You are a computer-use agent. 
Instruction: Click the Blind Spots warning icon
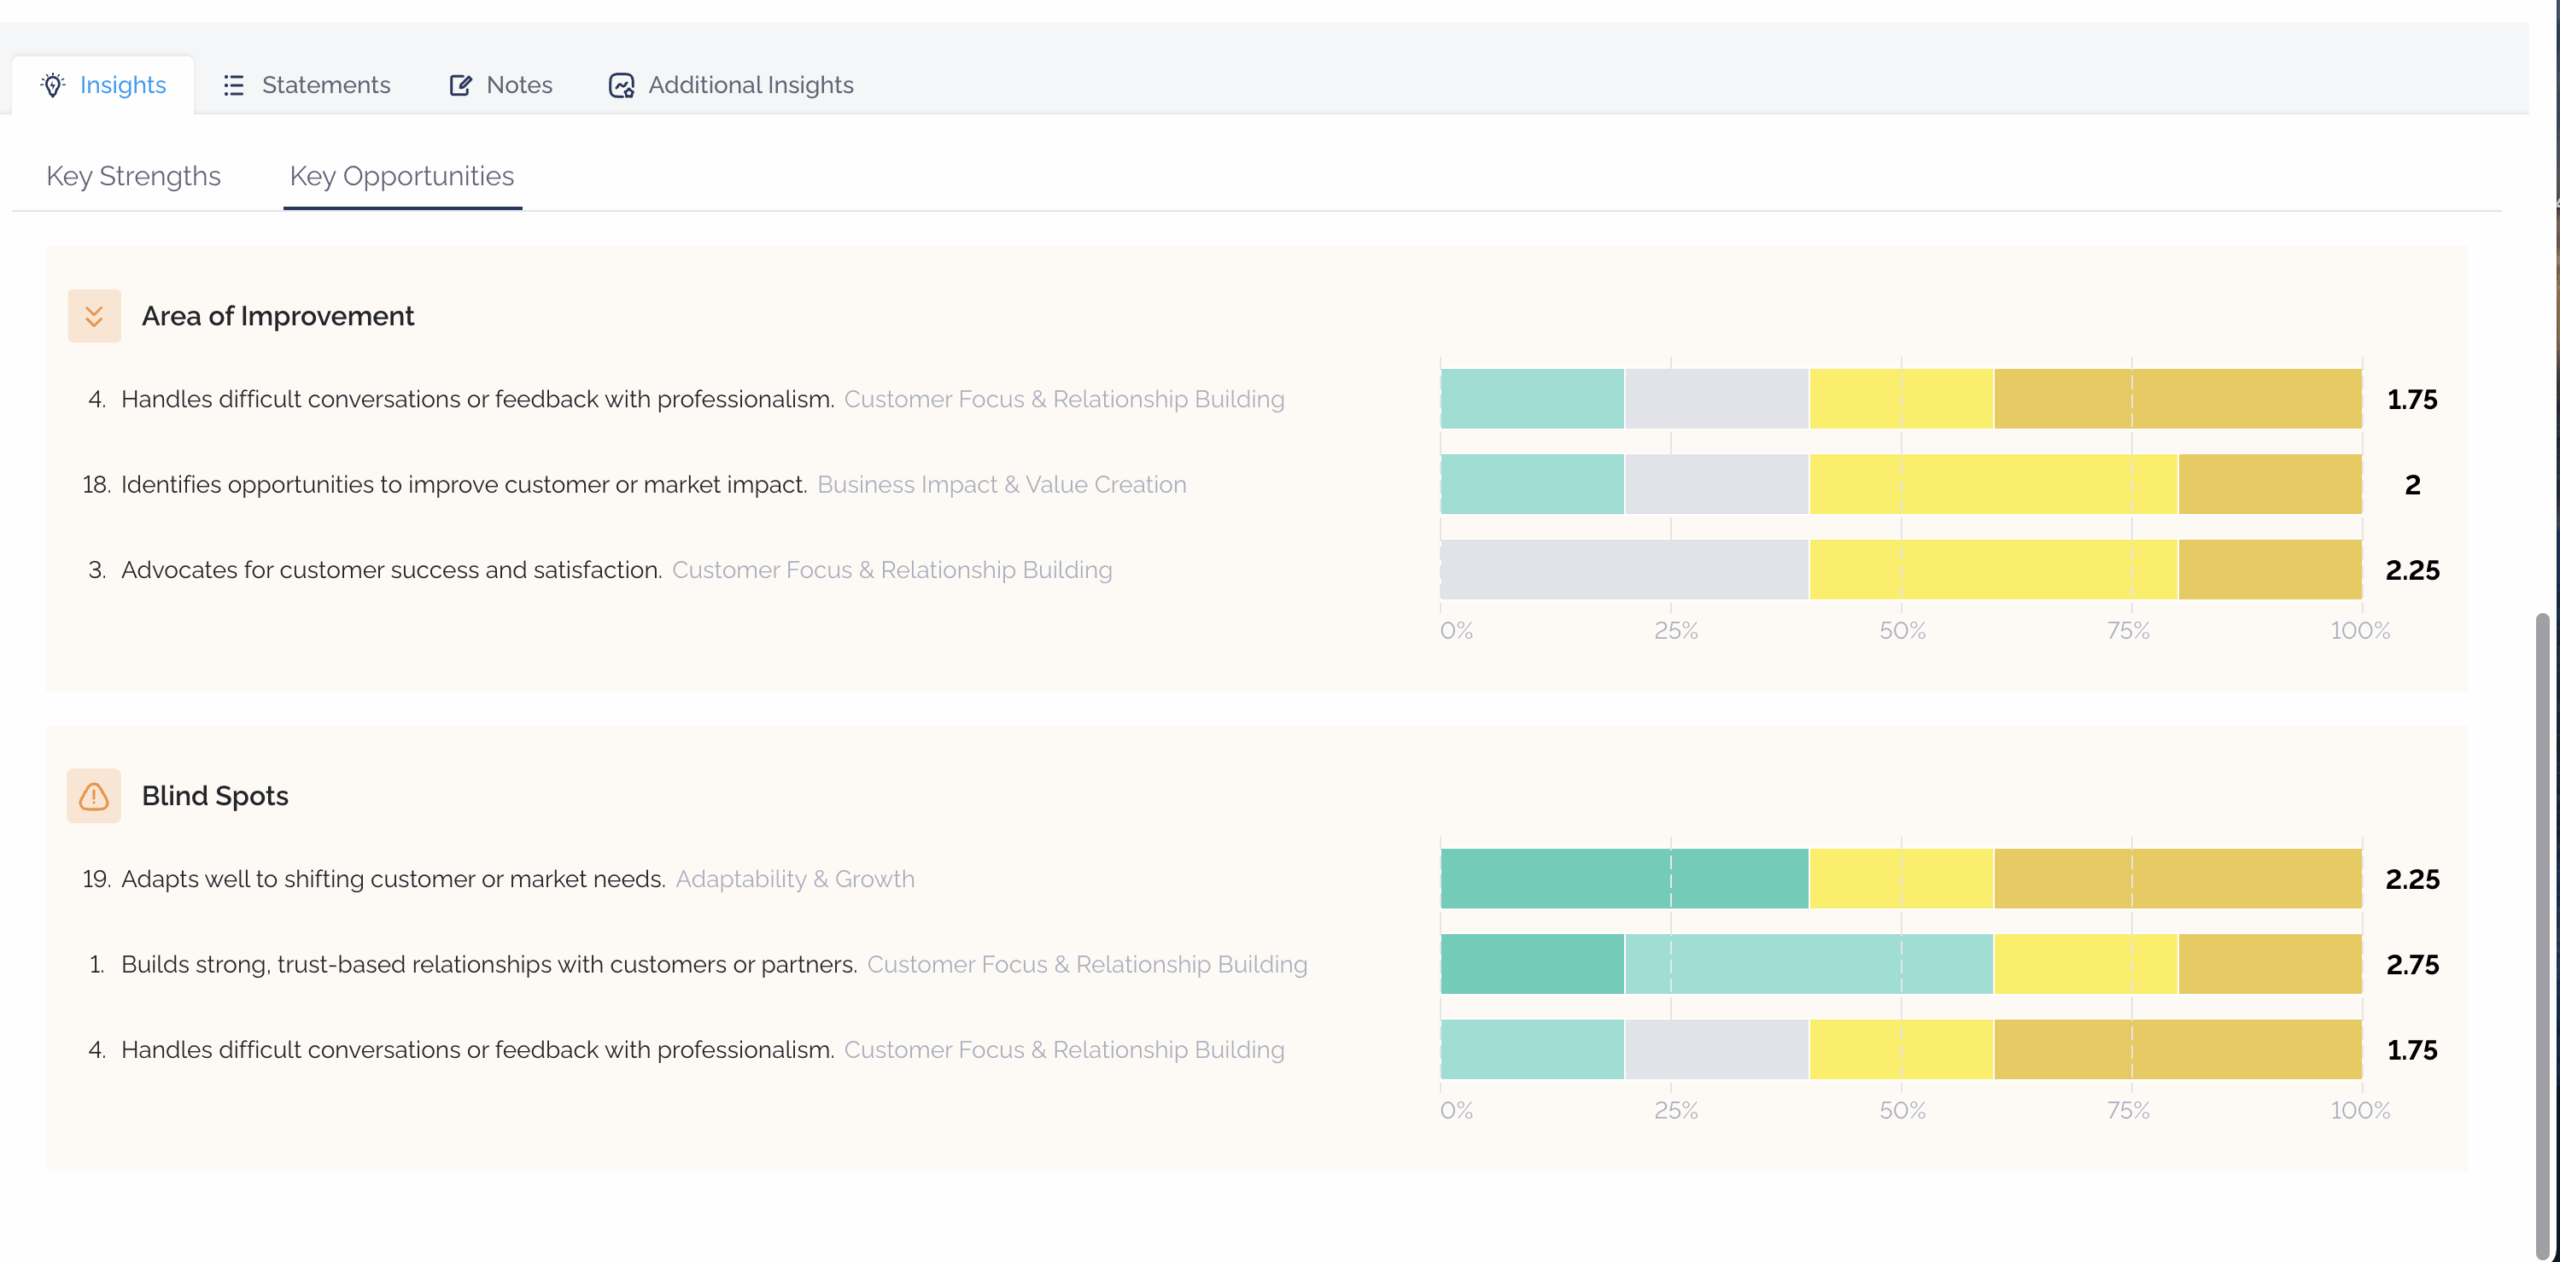(x=94, y=796)
